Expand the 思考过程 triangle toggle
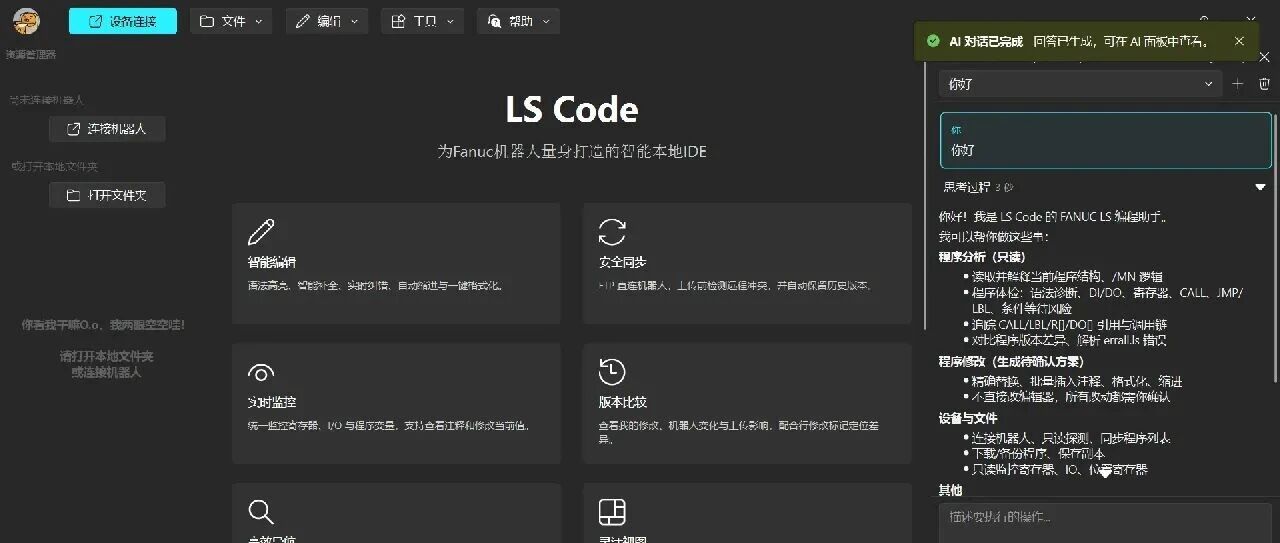 [x=1261, y=187]
